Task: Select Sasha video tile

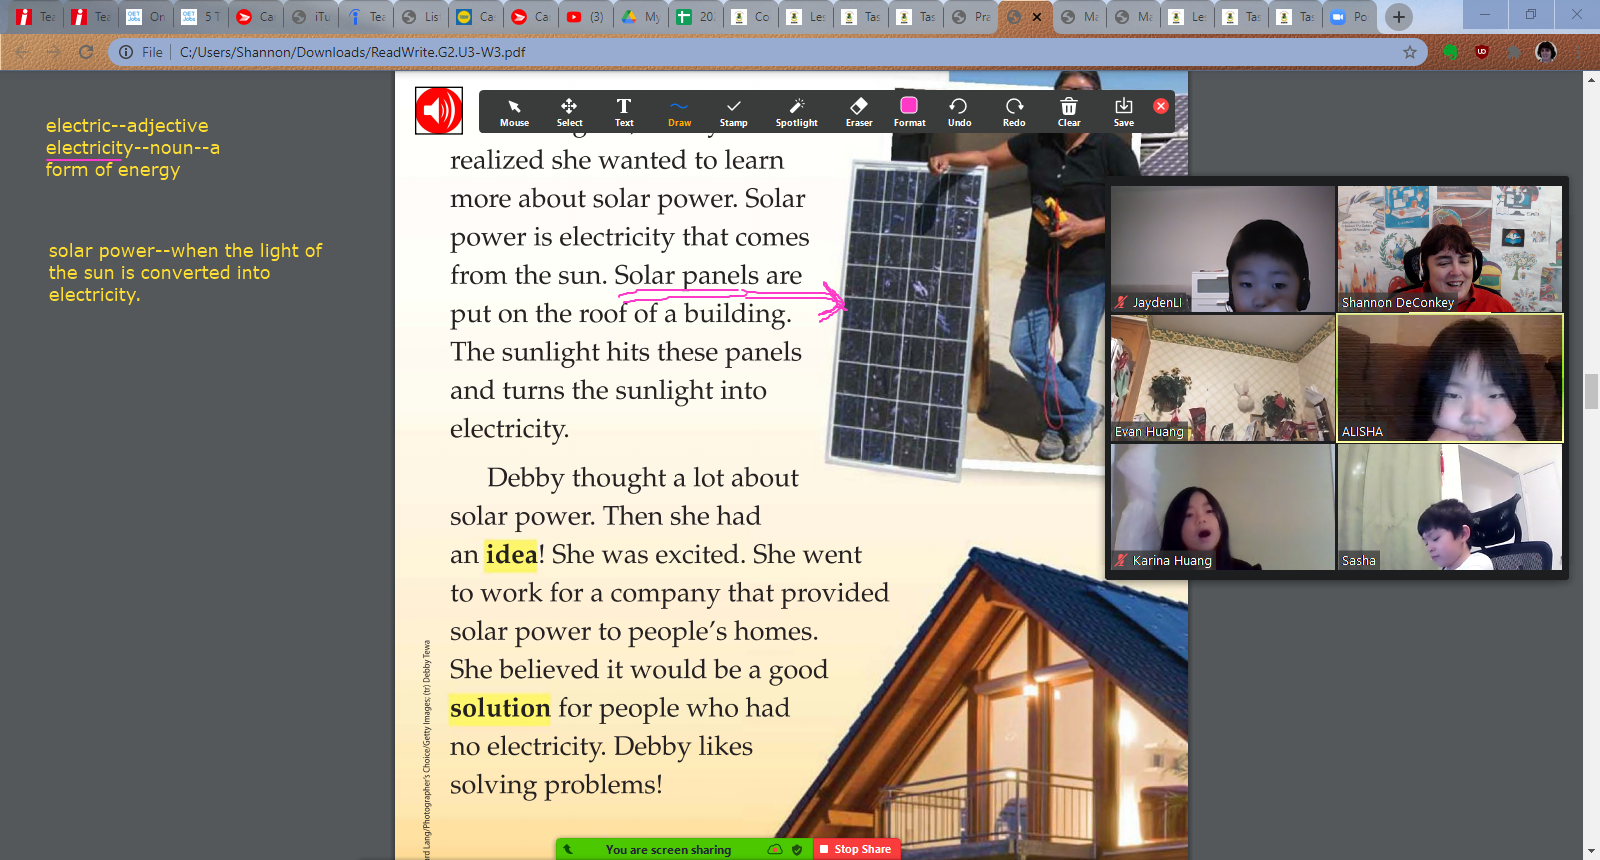Action: coord(1450,507)
